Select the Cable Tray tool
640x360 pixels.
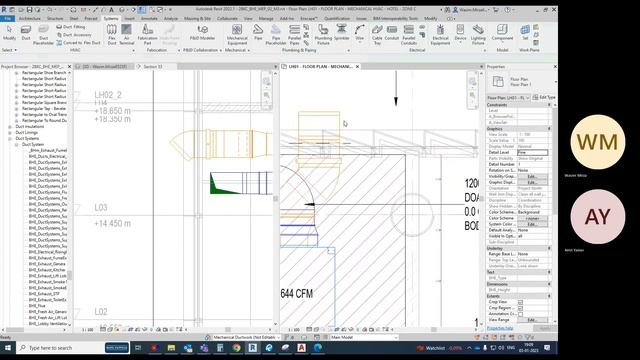377,34
